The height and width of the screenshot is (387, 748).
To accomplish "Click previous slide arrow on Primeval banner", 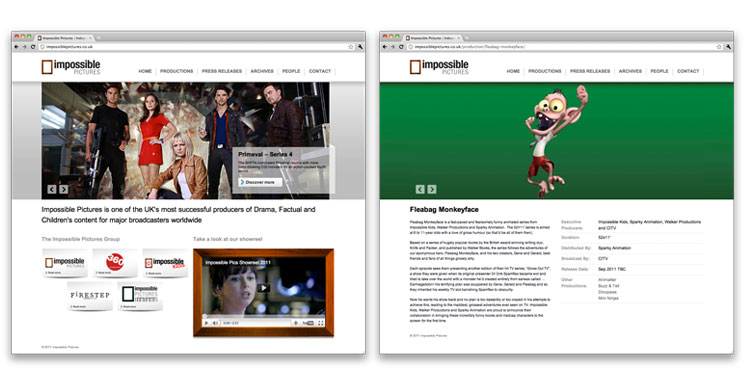I will [x=52, y=189].
